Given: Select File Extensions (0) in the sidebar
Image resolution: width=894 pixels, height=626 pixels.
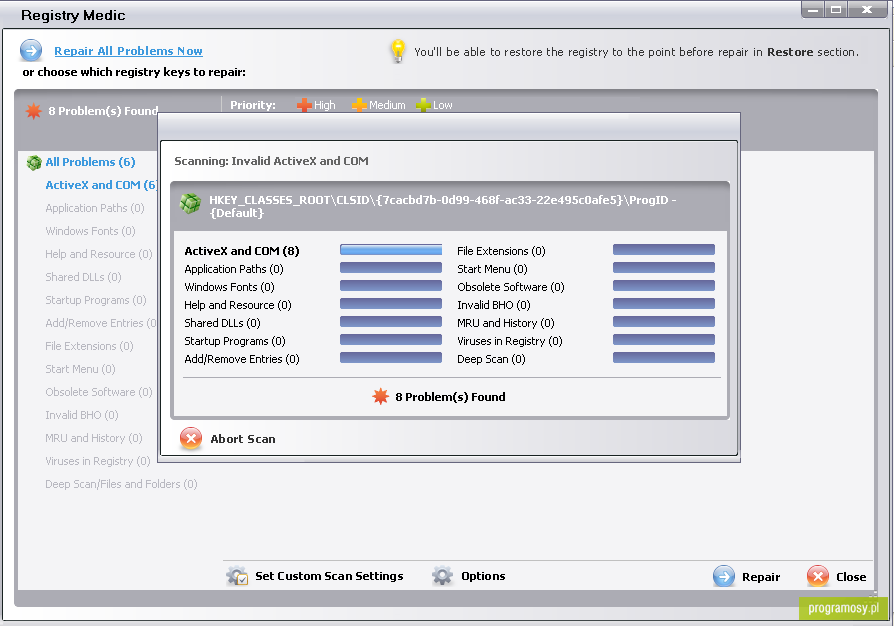Looking at the screenshot, I should tap(89, 346).
